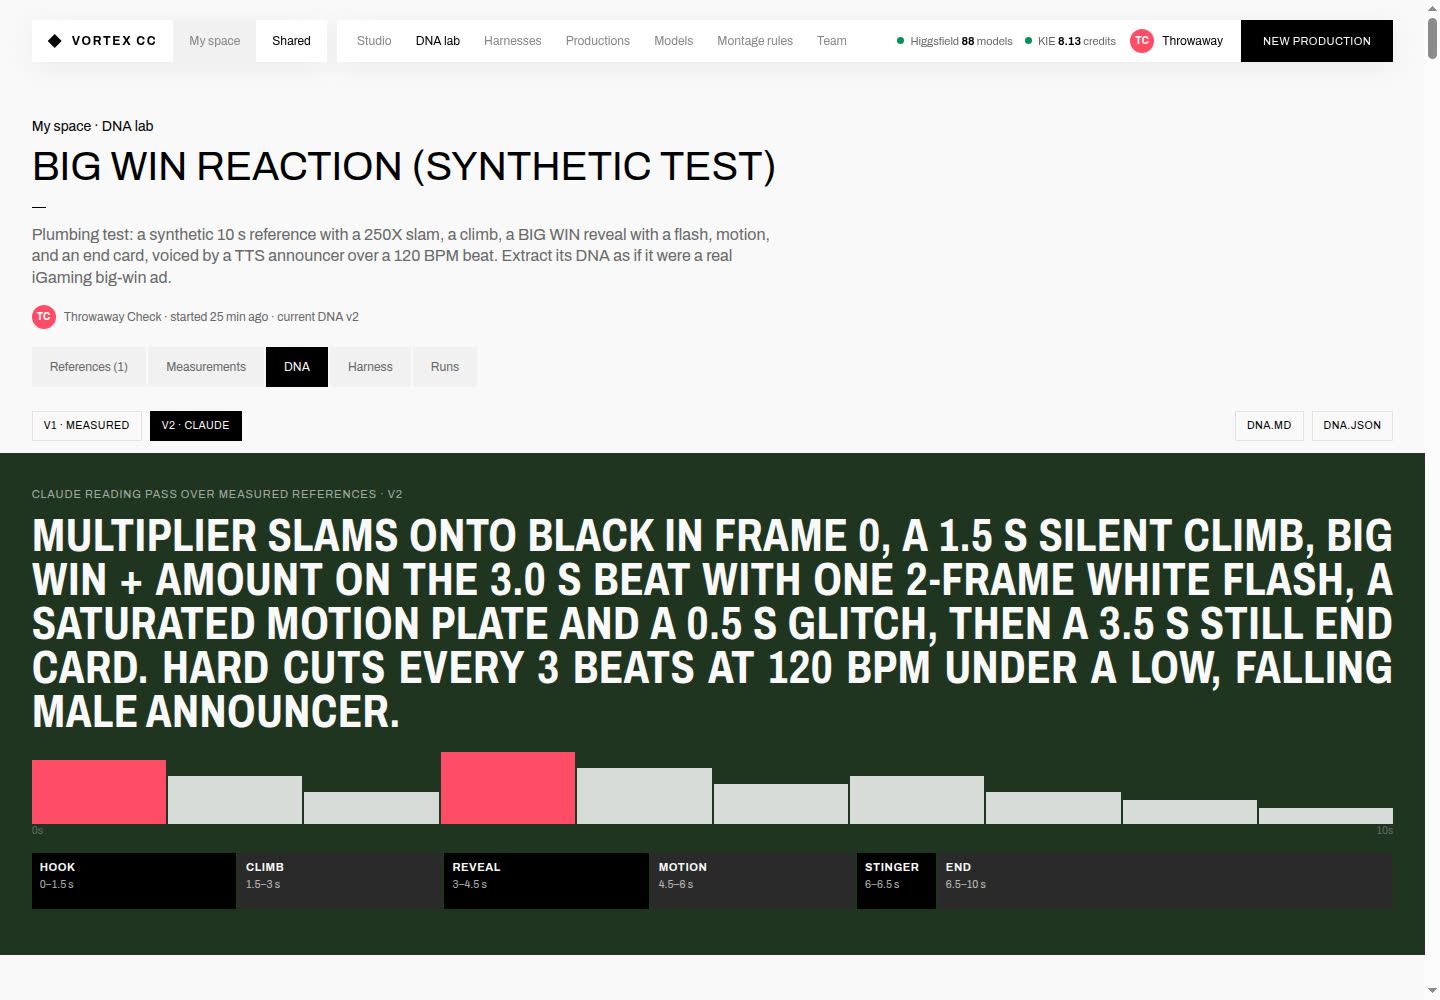The image size is (1440, 1000).
Task: Open the TC user avatar in header
Action: (x=1142, y=41)
